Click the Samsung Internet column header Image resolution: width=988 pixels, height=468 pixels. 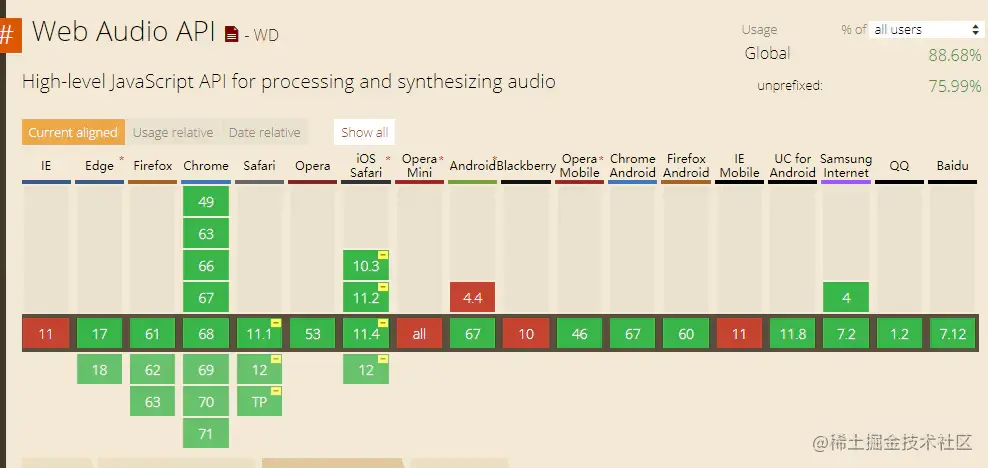[846, 166]
